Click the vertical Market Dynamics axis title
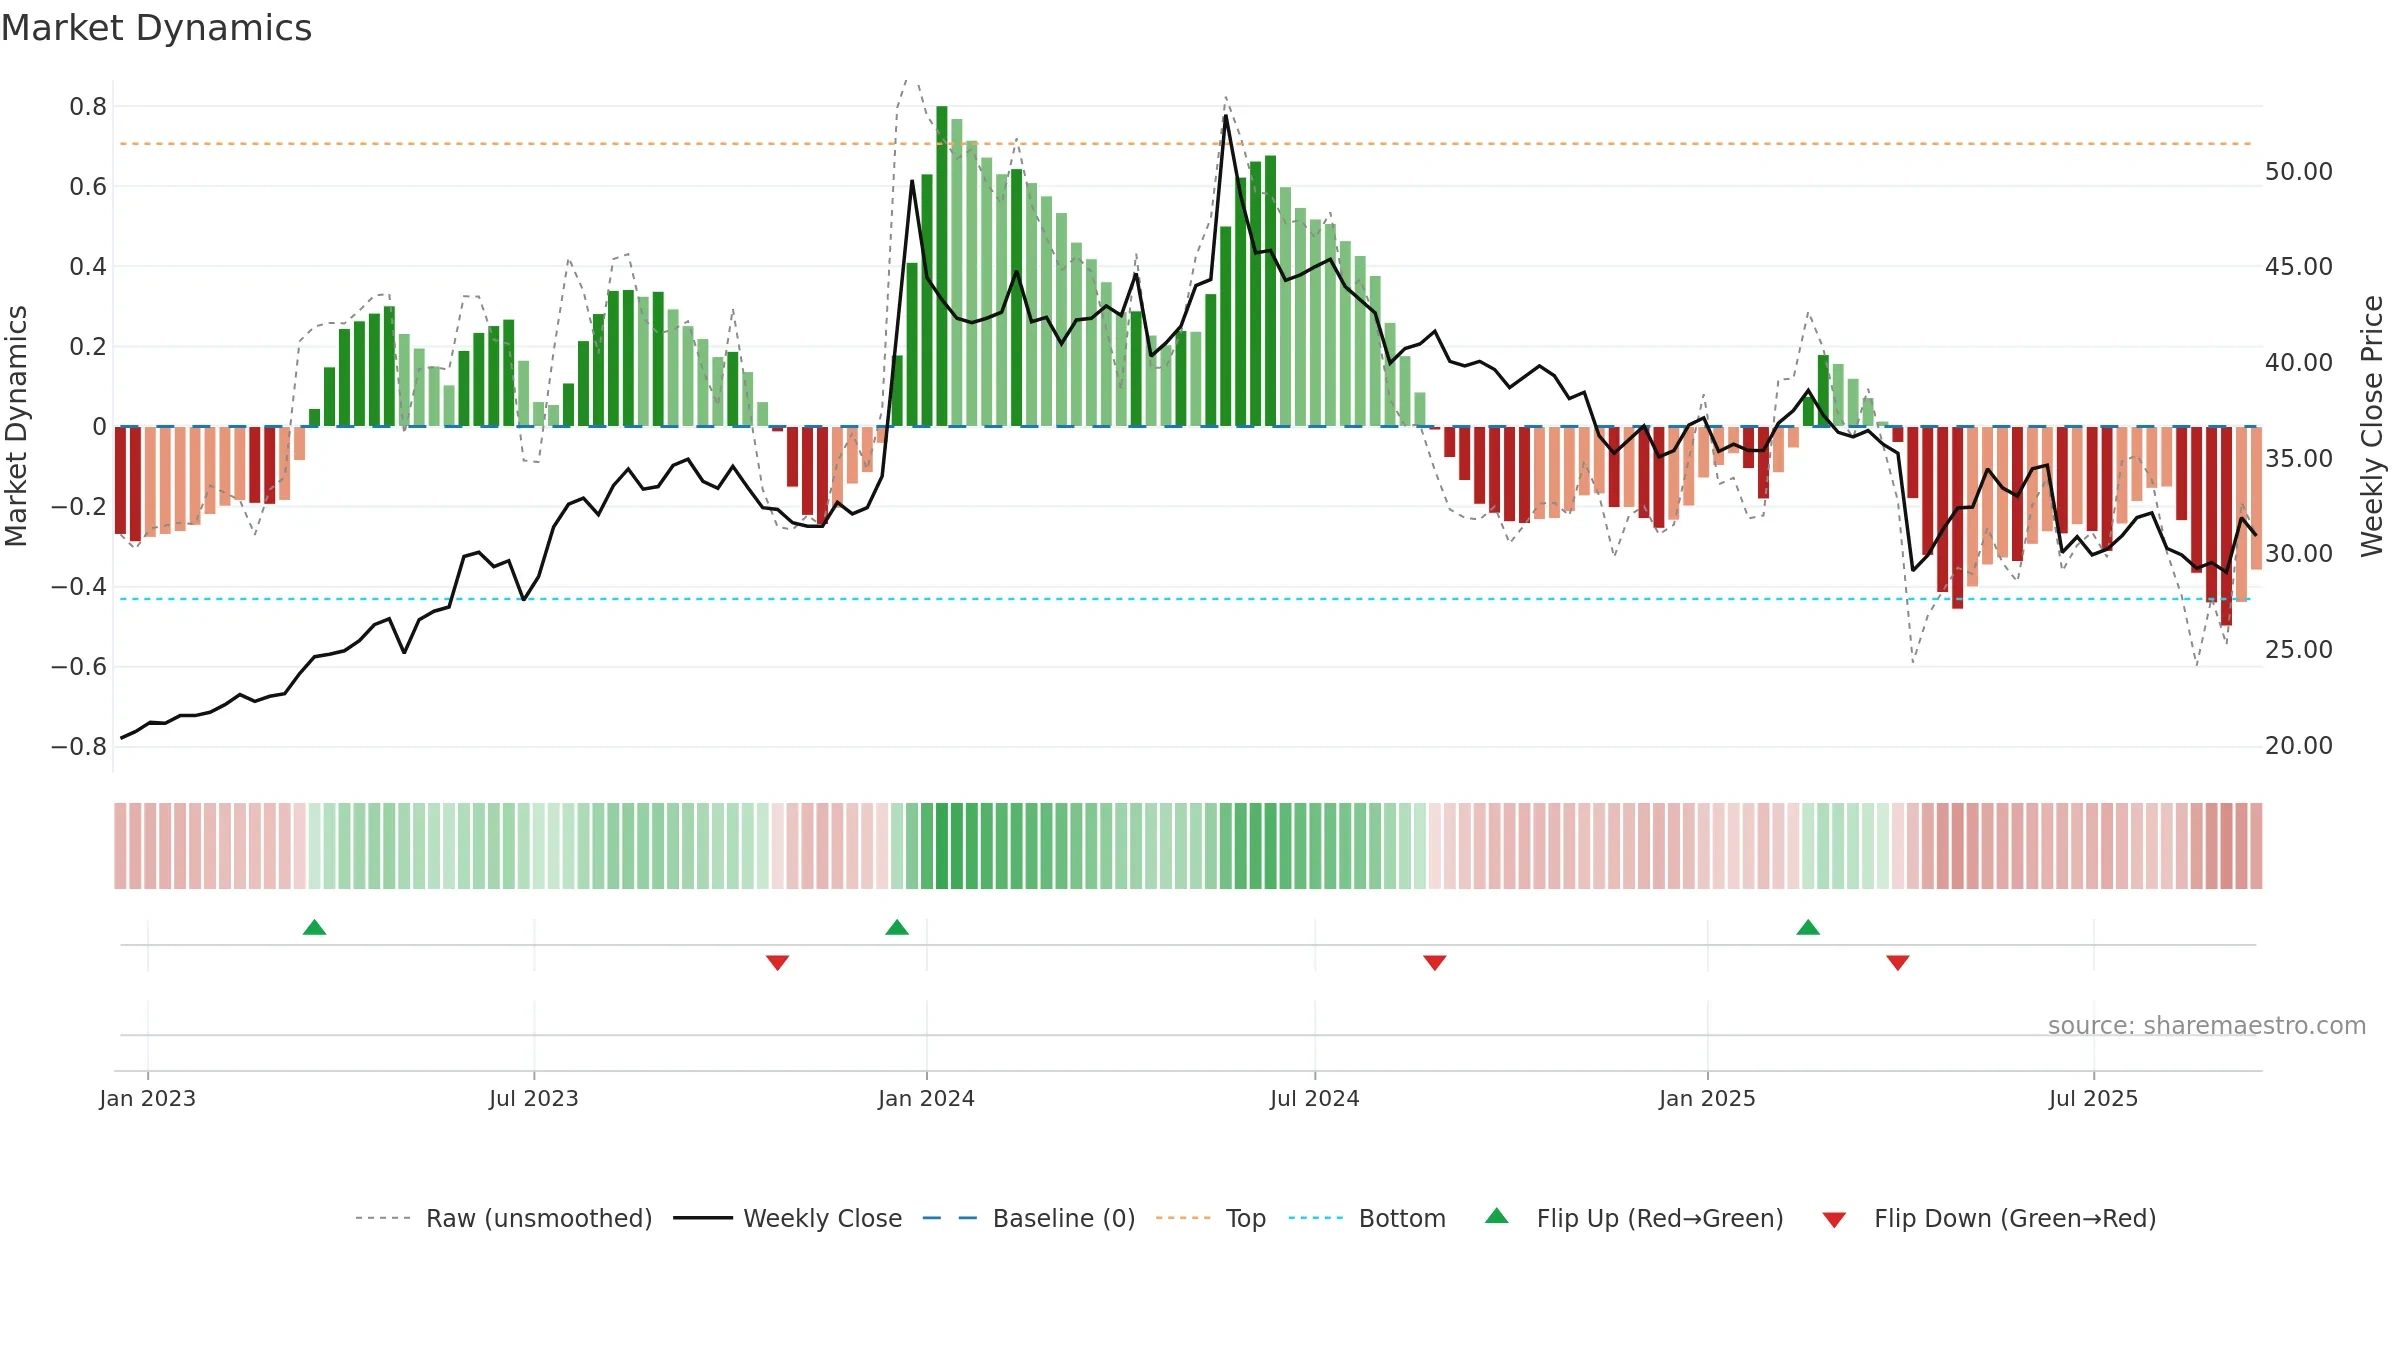The image size is (2400, 1350). click(16, 426)
